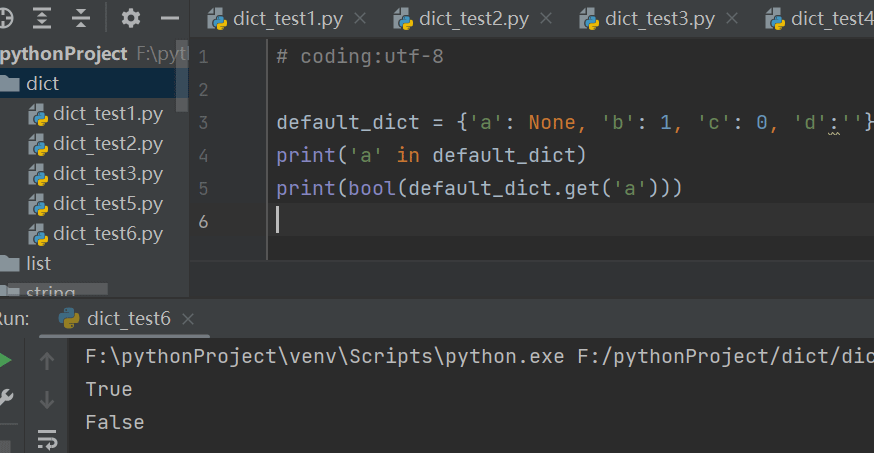This screenshot has height=453, width=874.
Task: Place cursor on empty line 6 in editor
Action: tap(500, 220)
